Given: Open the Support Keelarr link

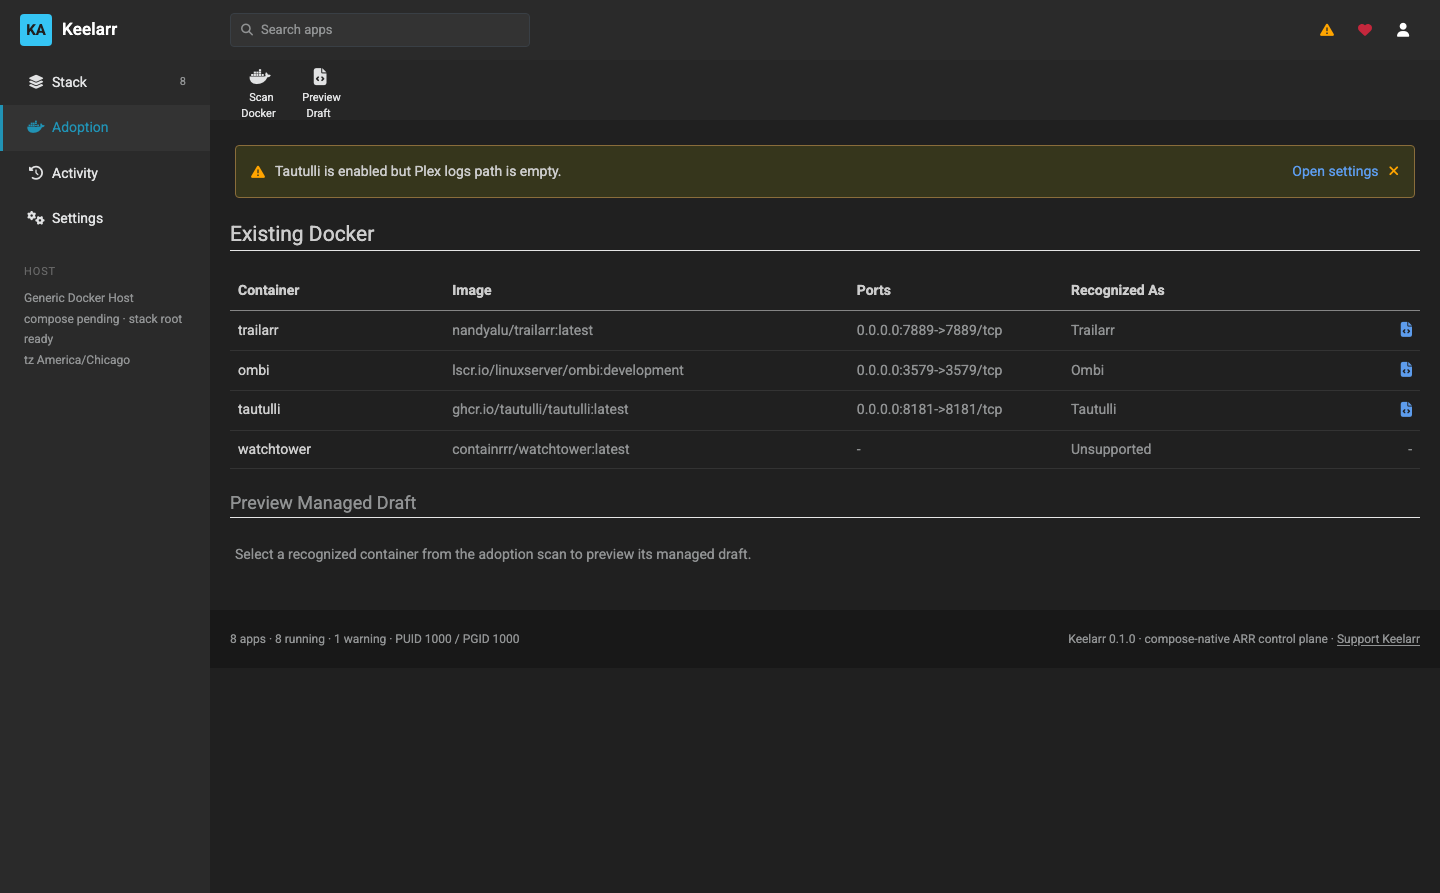Looking at the screenshot, I should 1378,639.
